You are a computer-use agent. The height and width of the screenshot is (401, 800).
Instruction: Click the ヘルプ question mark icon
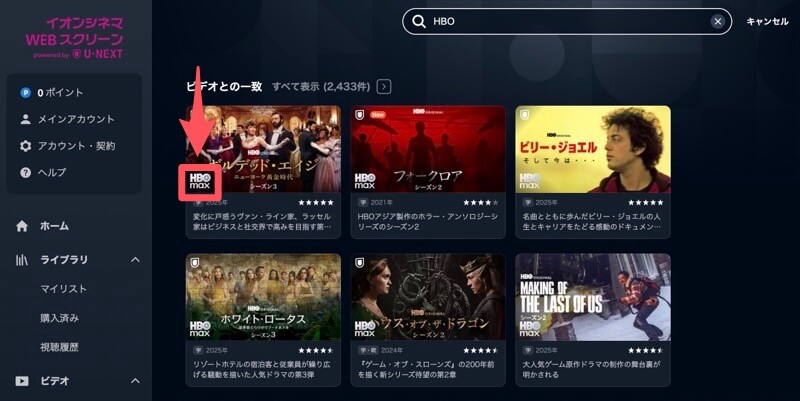click(x=25, y=172)
